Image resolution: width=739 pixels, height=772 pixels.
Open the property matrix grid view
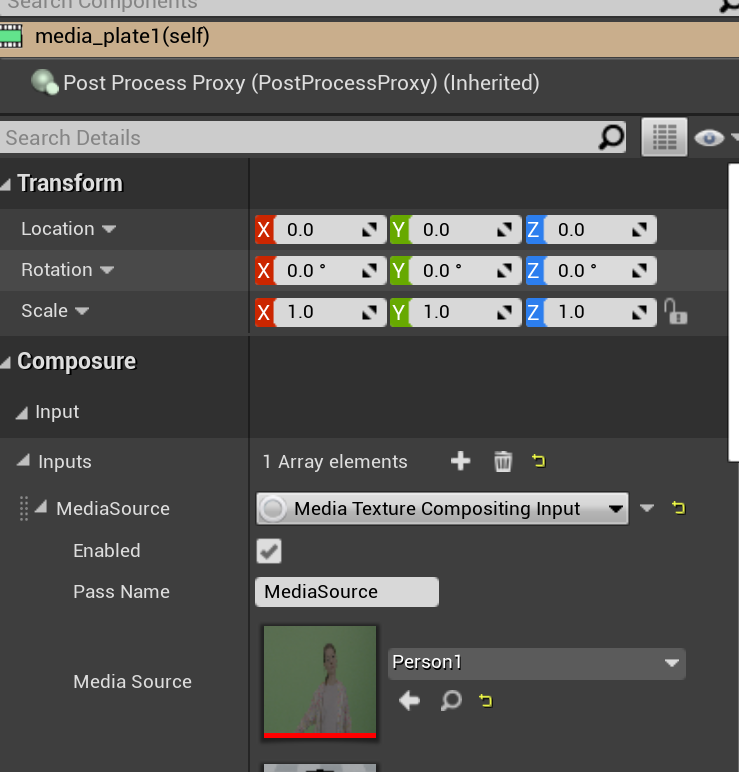[x=664, y=138]
